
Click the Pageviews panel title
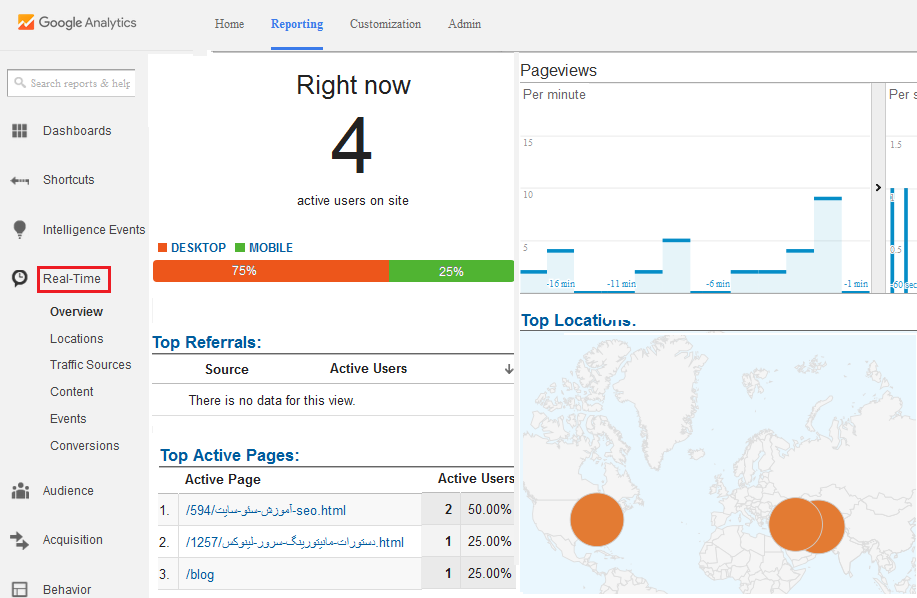(559, 71)
